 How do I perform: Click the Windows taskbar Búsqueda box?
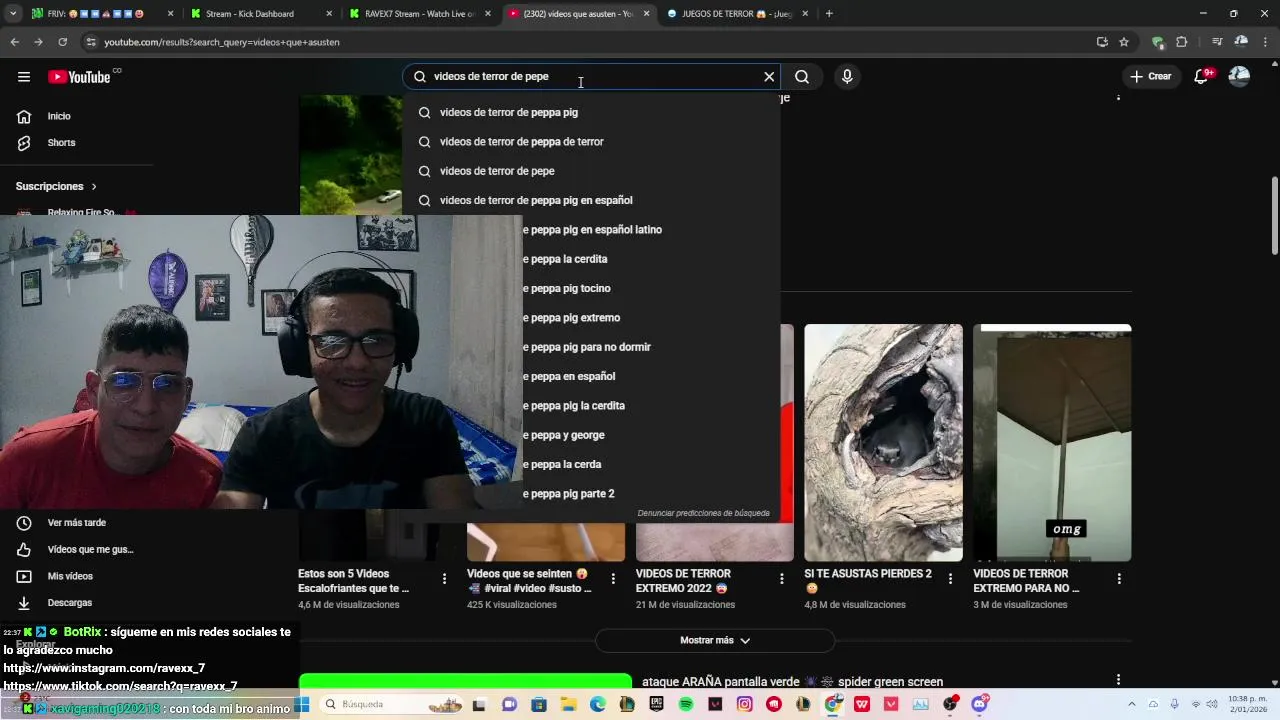[x=392, y=704]
